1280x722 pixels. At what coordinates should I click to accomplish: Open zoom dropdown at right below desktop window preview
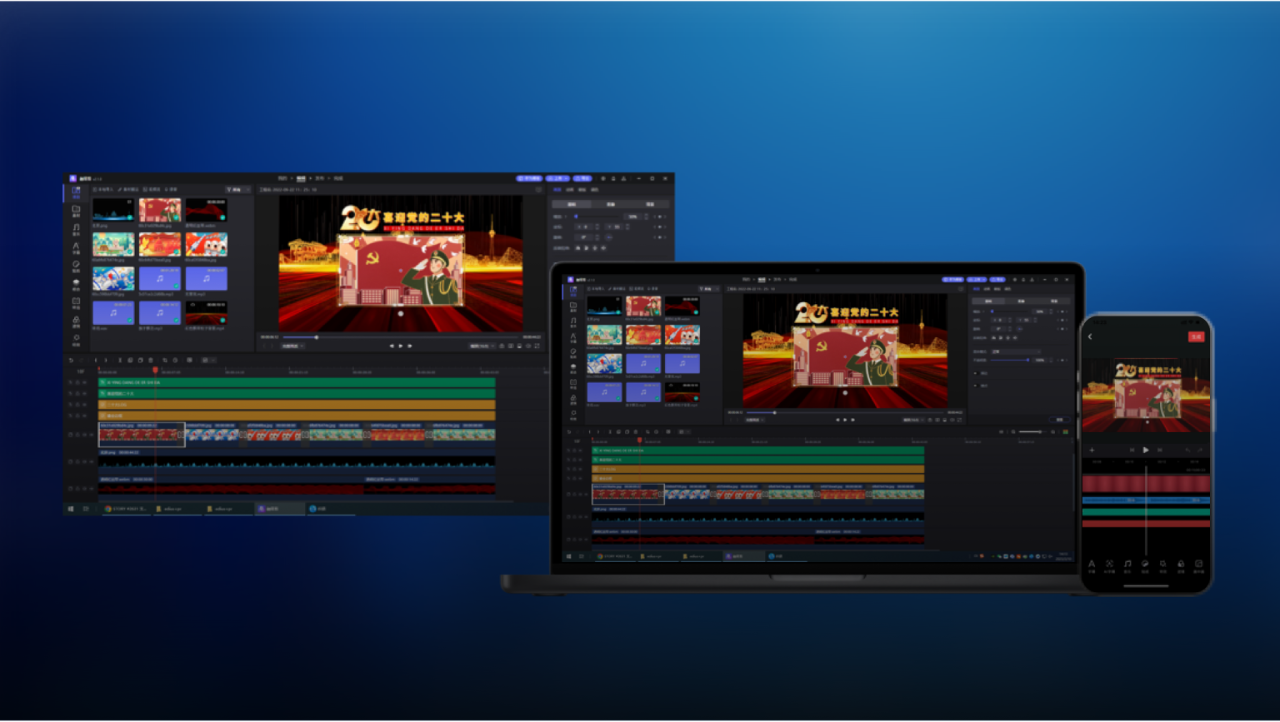coord(482,346)
